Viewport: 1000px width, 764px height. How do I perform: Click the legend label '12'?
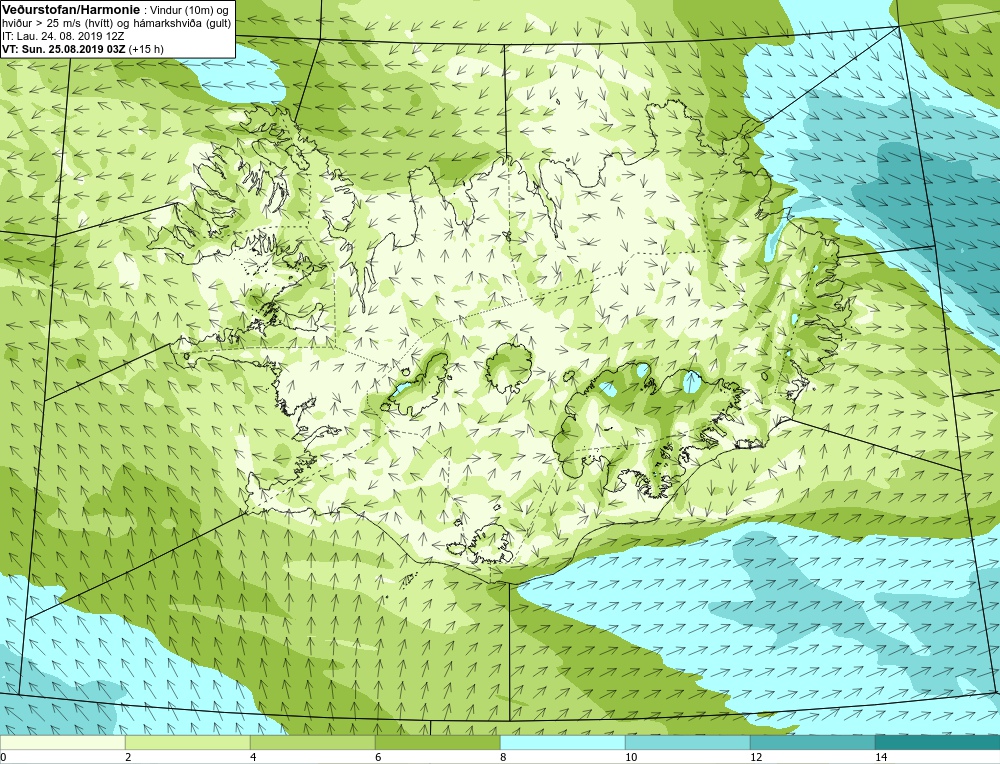(756, 757)
